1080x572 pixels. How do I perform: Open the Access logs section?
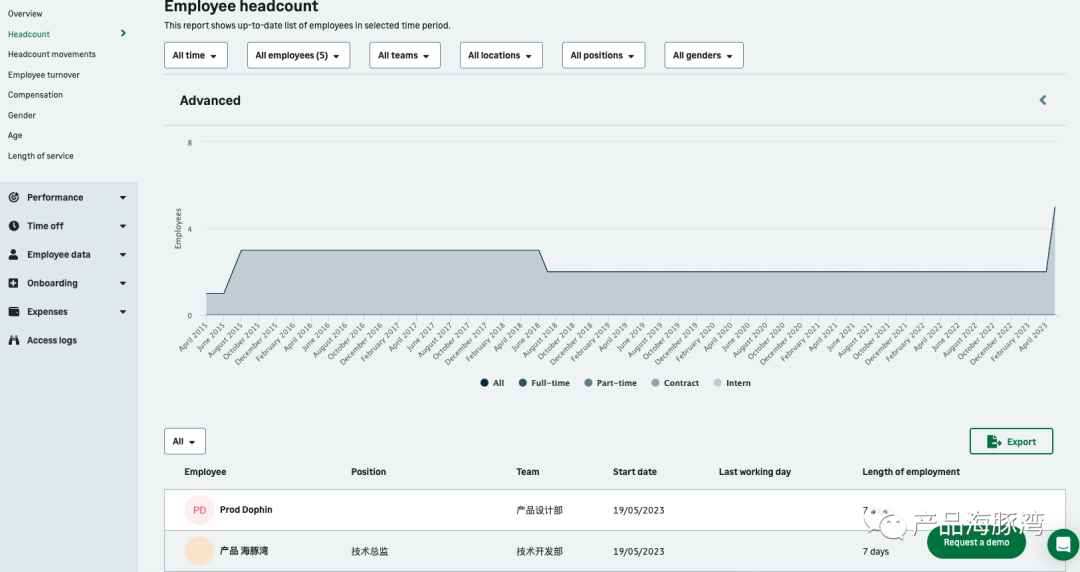(x=52, y=340)
